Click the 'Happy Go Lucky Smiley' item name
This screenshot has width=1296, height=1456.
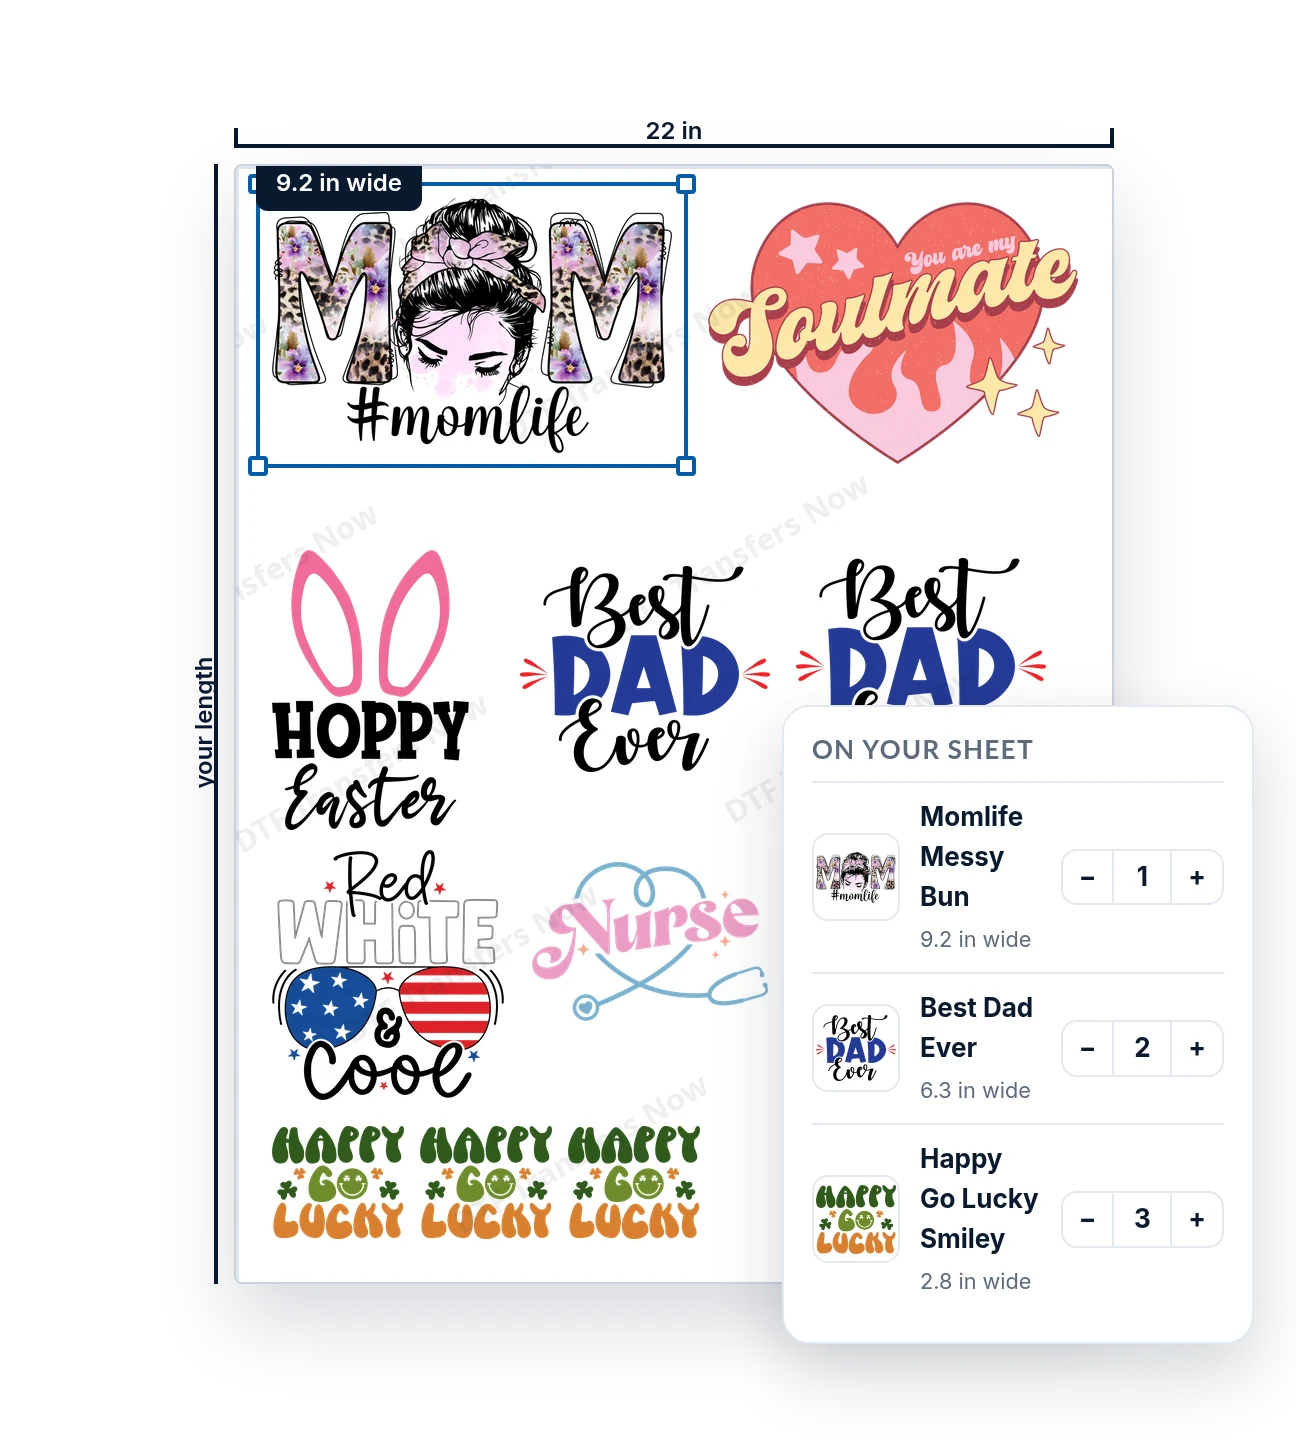coord(979,1199)
